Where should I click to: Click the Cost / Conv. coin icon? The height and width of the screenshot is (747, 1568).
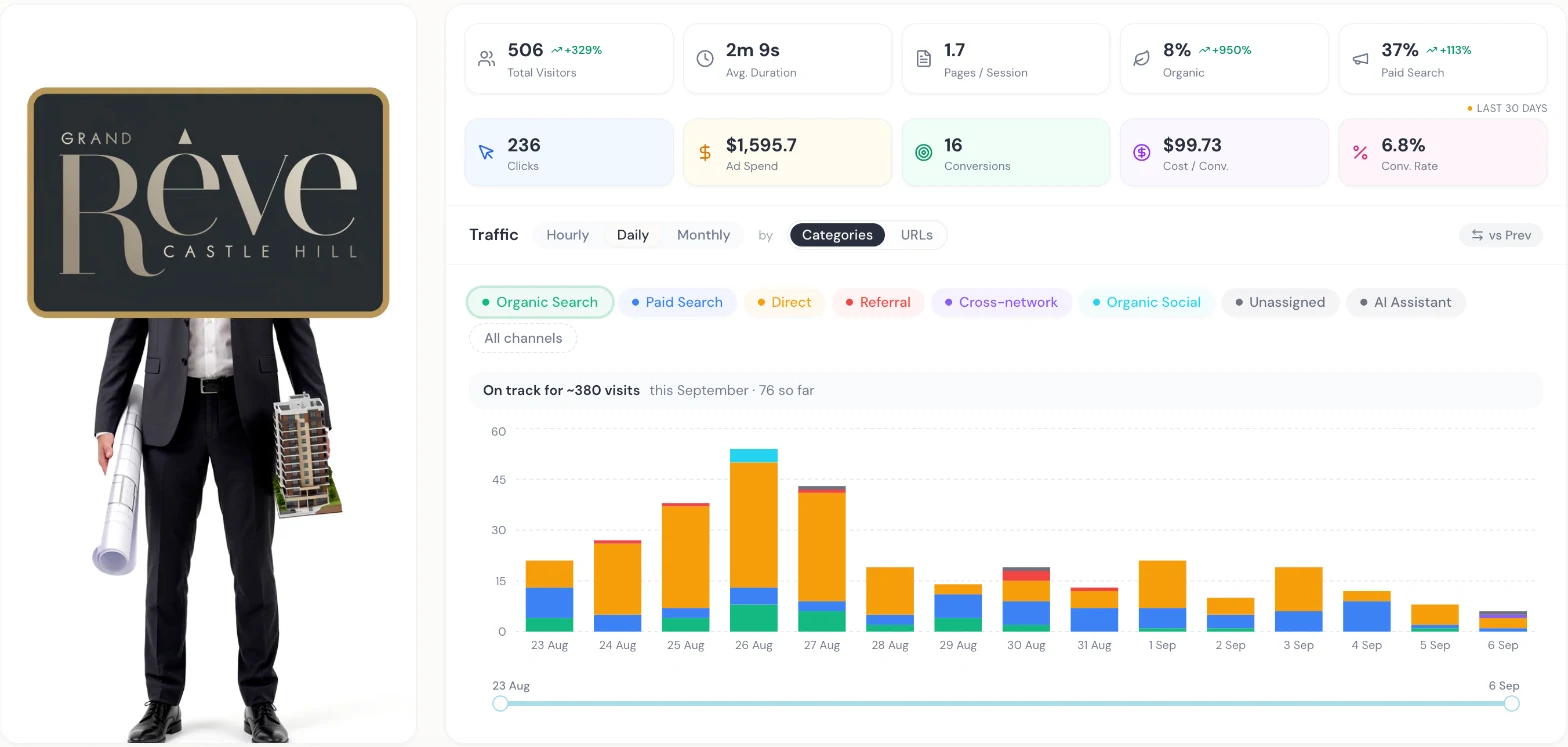[x=1141, y=153]
